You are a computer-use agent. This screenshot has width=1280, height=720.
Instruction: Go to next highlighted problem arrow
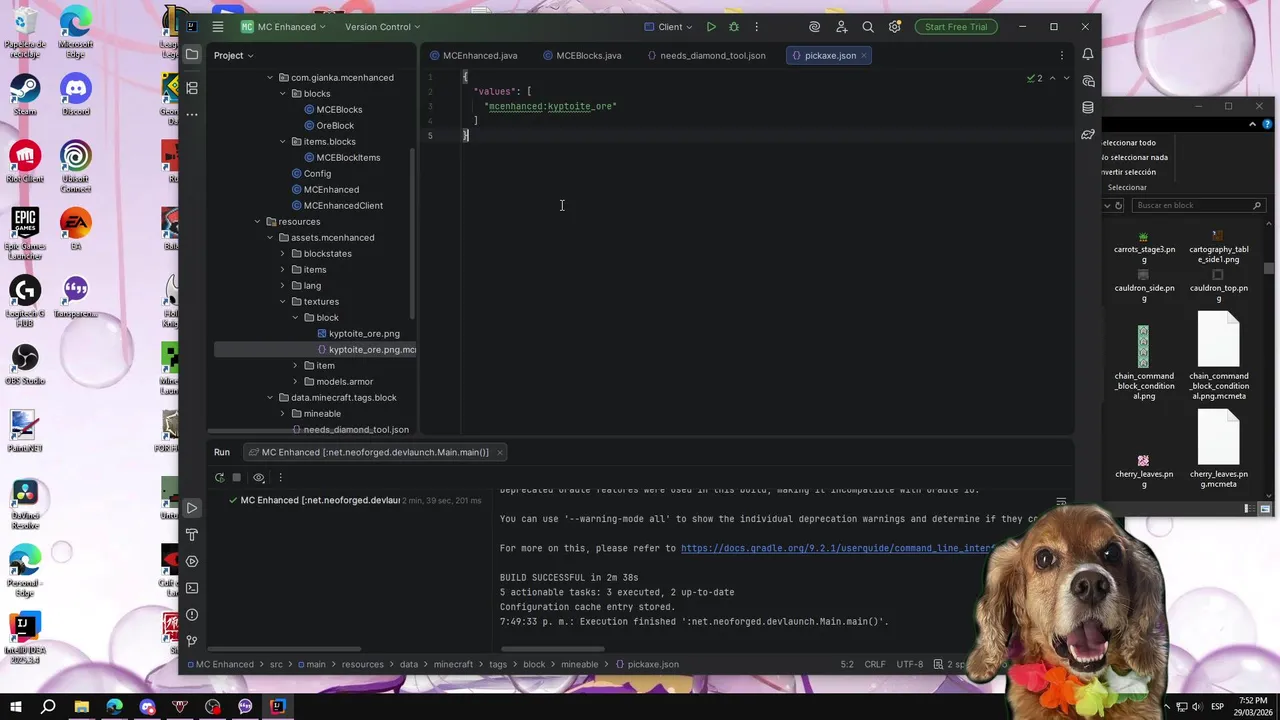pyautogui.click(x=1066, y=78)
